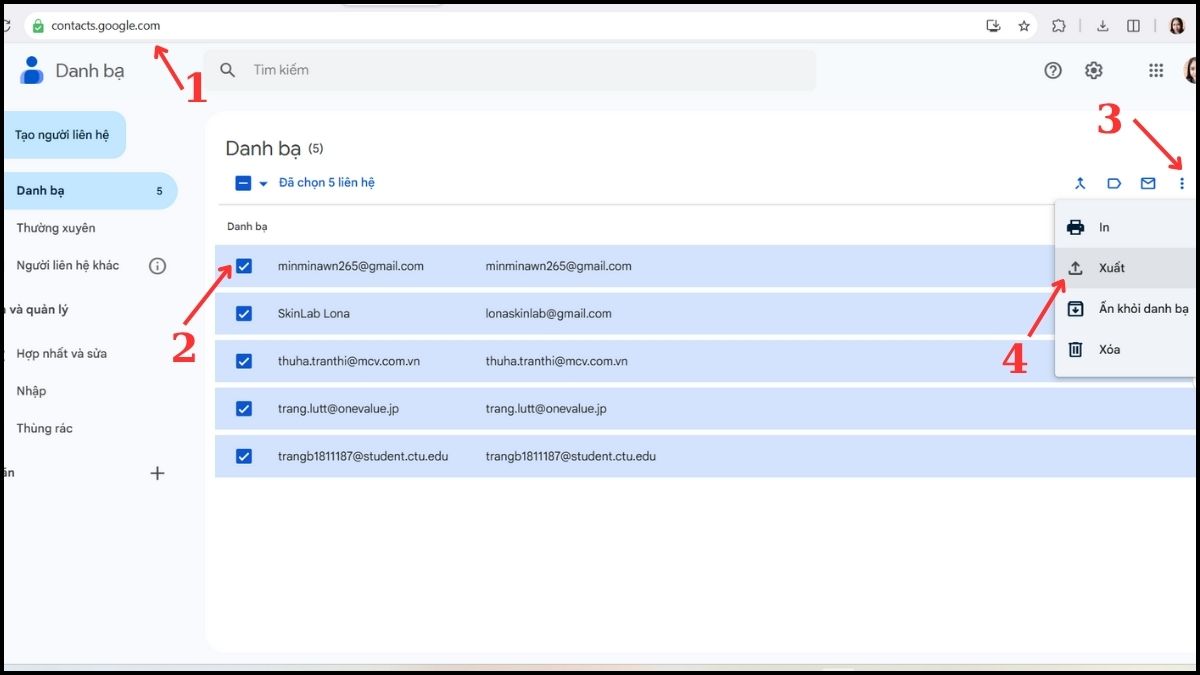
Task: Uncheck the SkinLab Lona contact checkbox
Action: [x=244, y=314]
